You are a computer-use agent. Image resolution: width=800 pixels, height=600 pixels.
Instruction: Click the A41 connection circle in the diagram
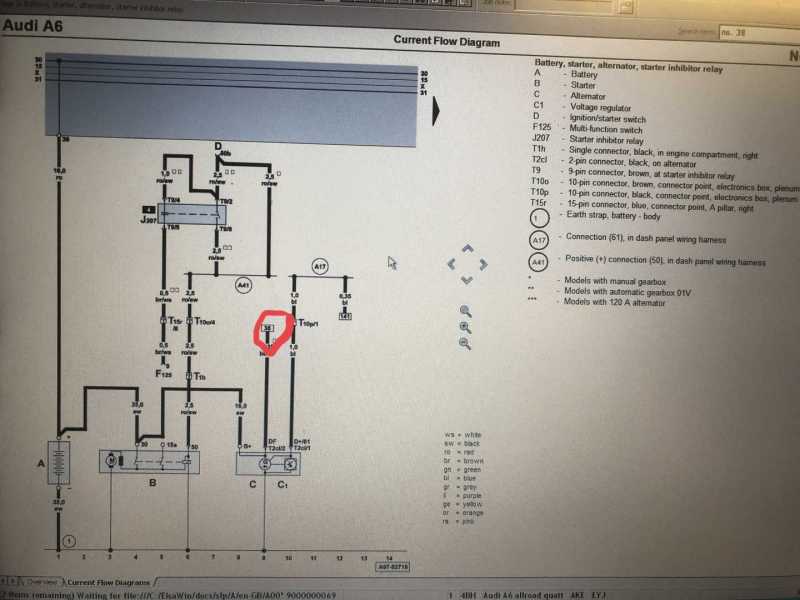[243, 286]
